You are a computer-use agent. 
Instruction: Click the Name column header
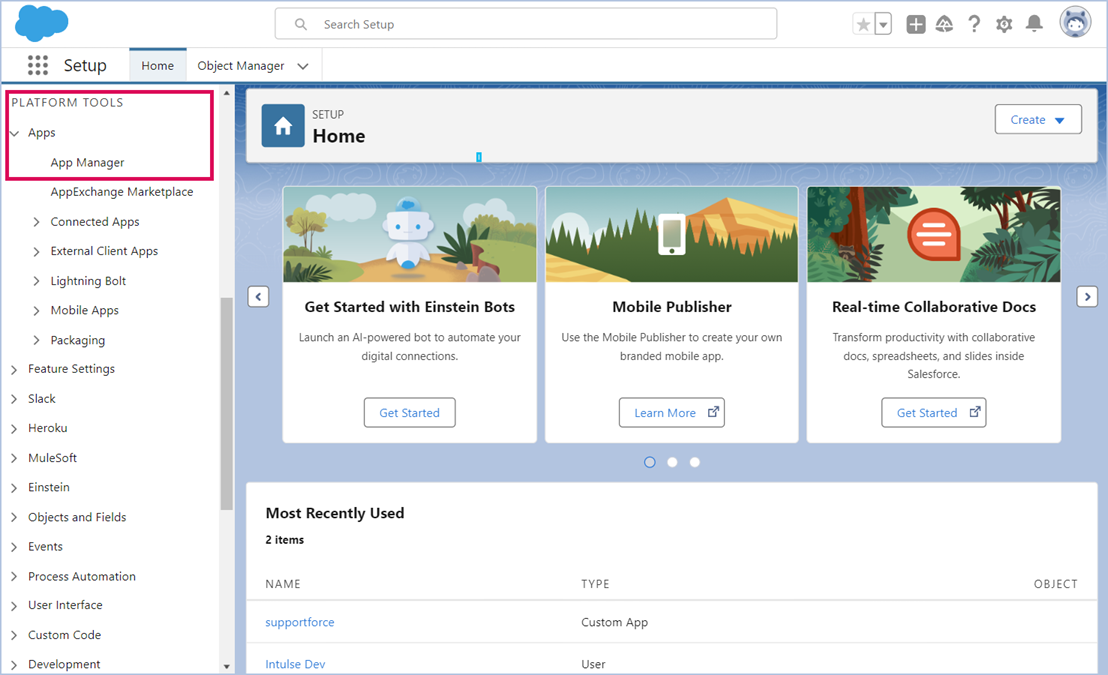tap(283, 584)
